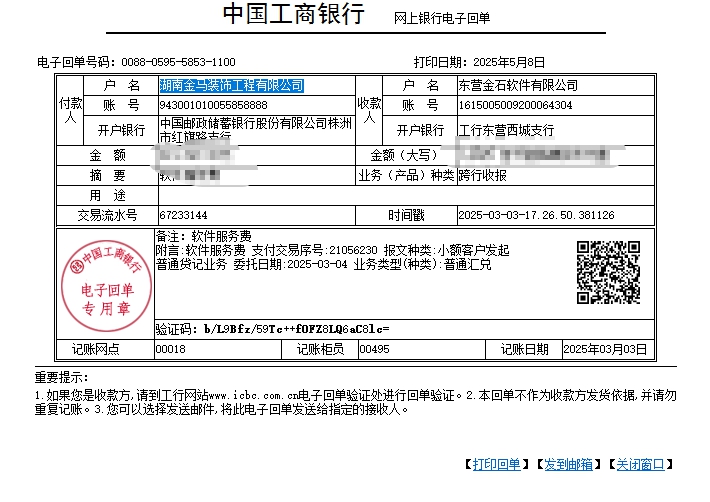Click the 打印回单 link

(x=496, y=464)
